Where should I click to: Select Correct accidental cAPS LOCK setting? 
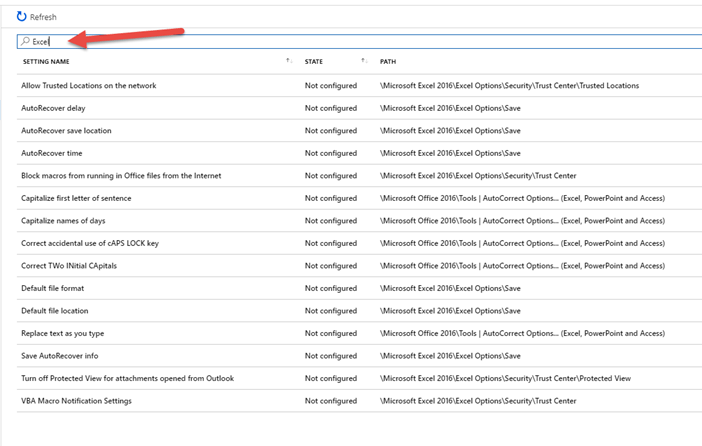[x=90, y=243]
